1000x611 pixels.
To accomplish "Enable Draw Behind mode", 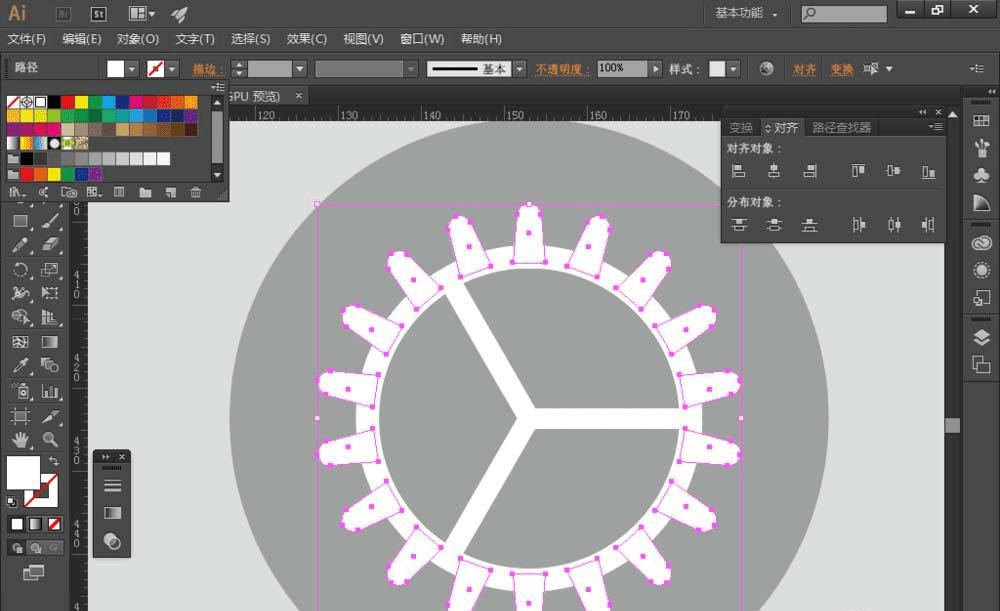I will click(x=36, y=548).
